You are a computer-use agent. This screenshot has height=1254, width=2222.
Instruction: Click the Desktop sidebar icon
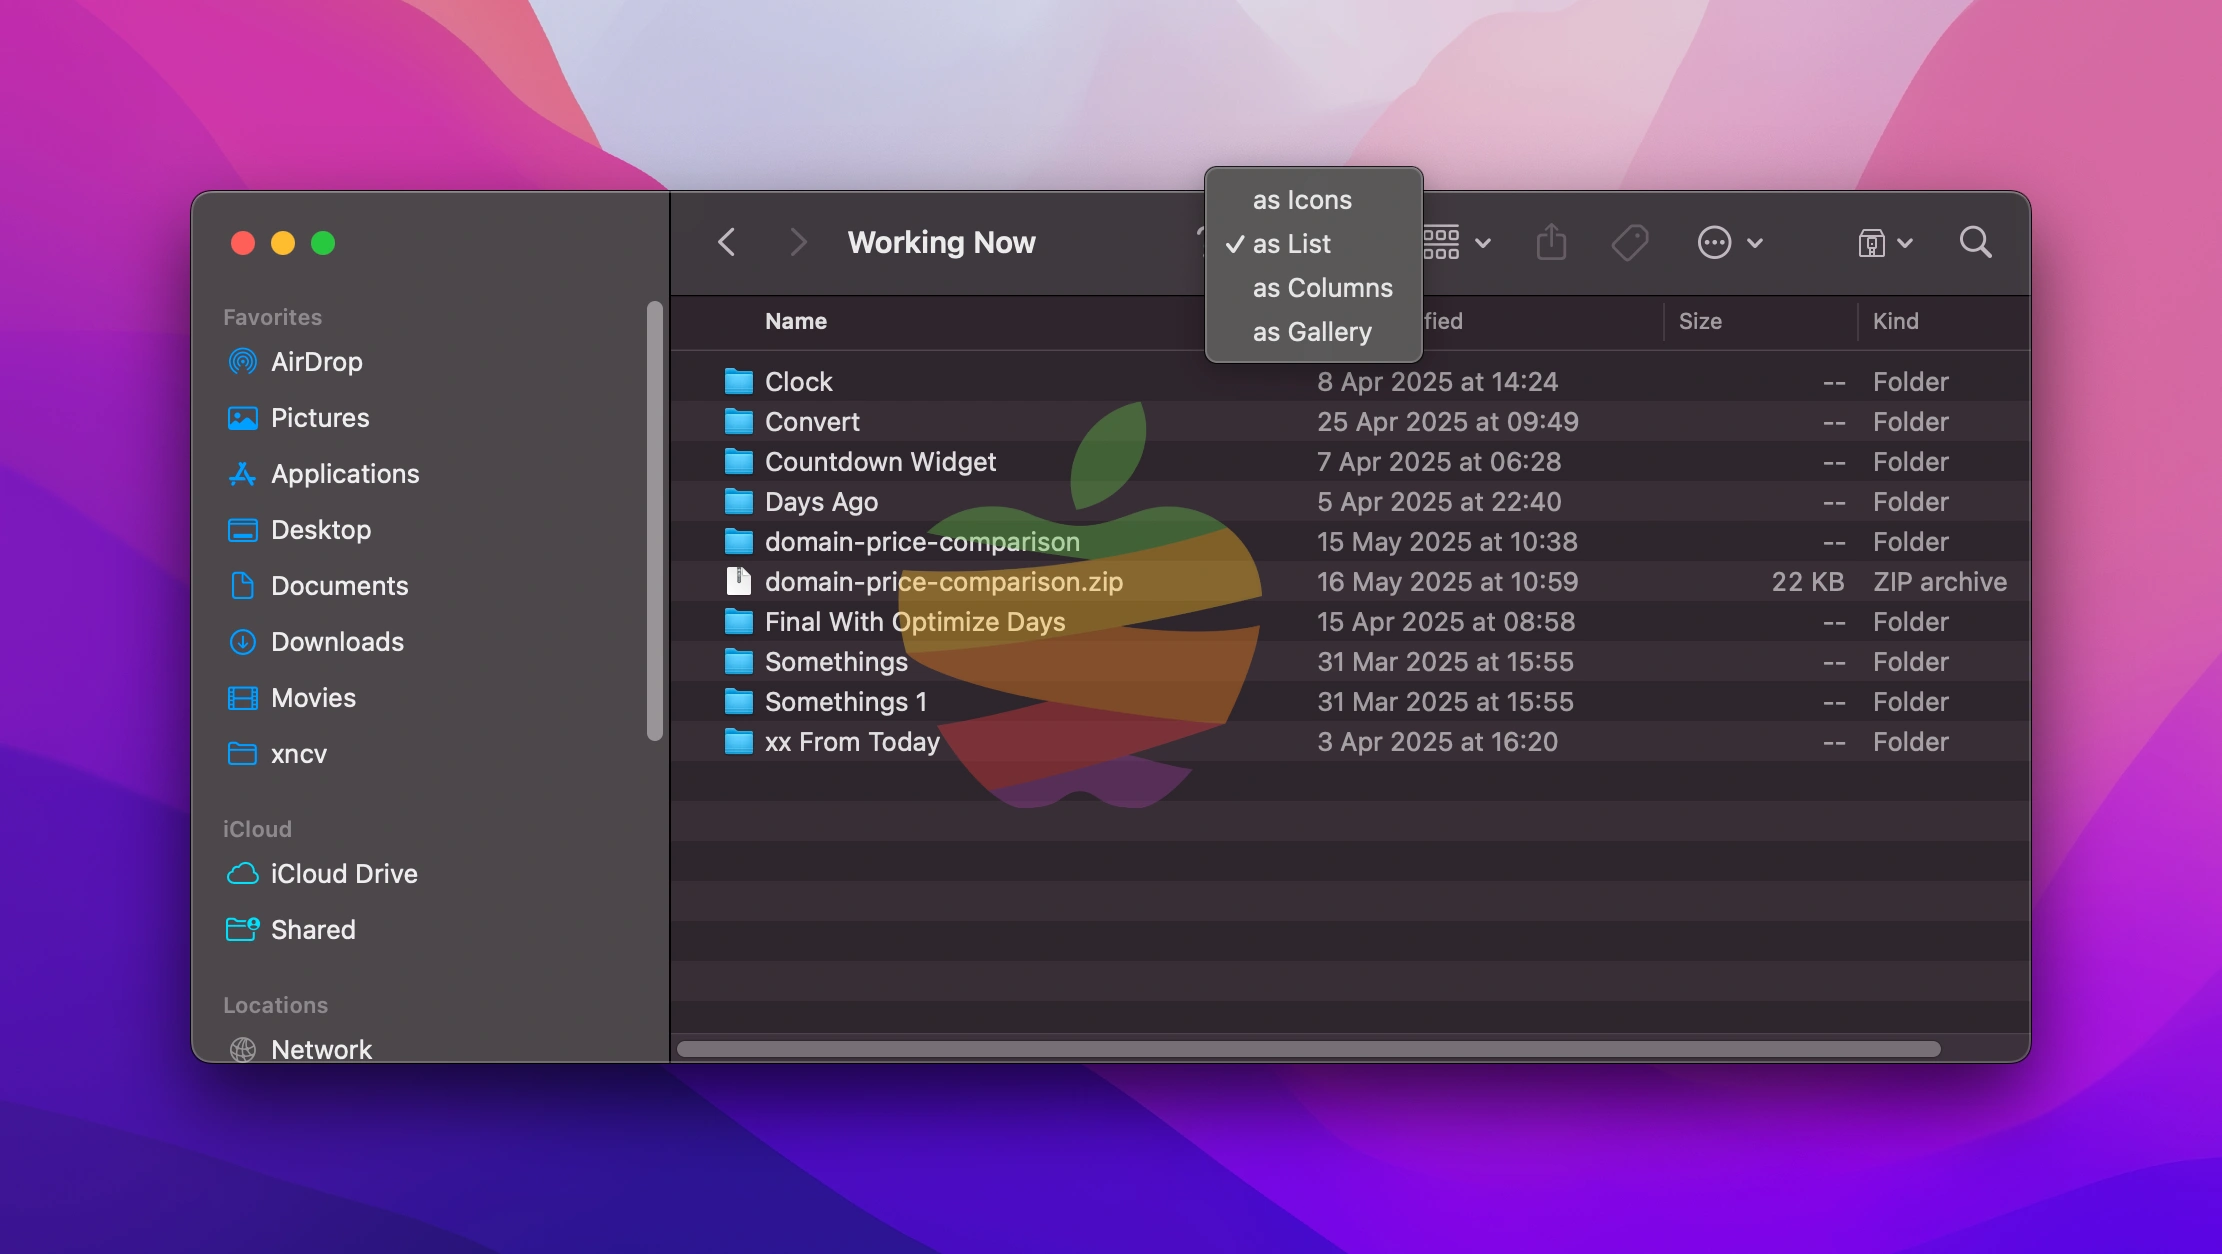point(242,530)
